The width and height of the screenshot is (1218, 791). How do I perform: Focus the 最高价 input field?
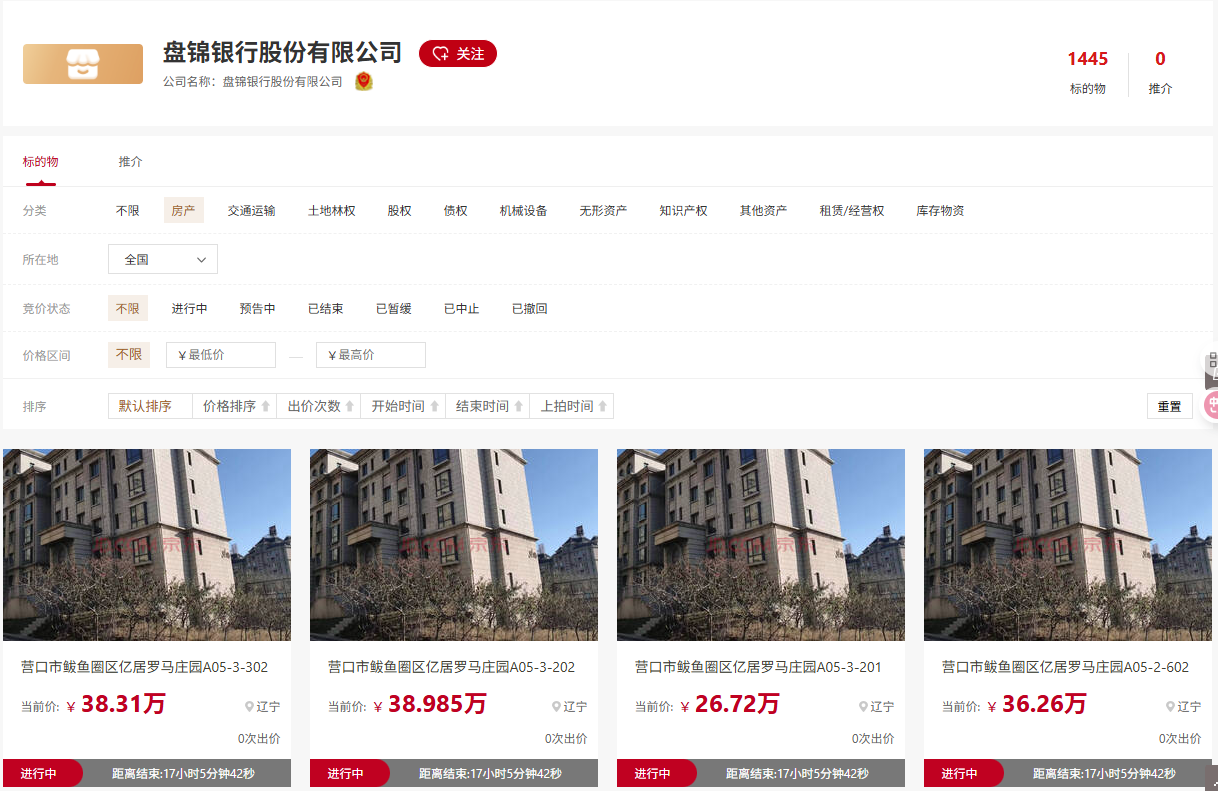coord(371,355)
